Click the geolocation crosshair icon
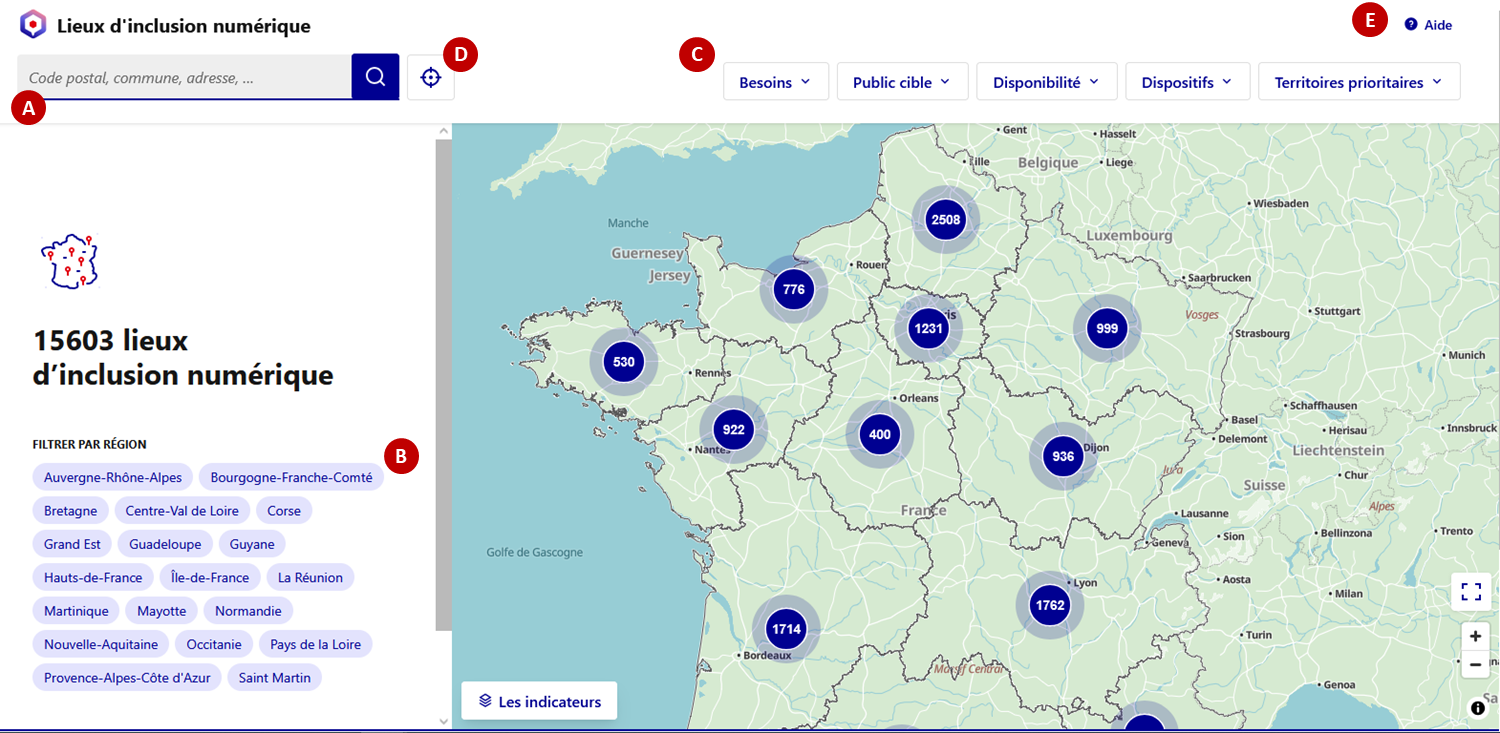The height and width of the screenshot is (733, 1500). (x=431, y=77)
